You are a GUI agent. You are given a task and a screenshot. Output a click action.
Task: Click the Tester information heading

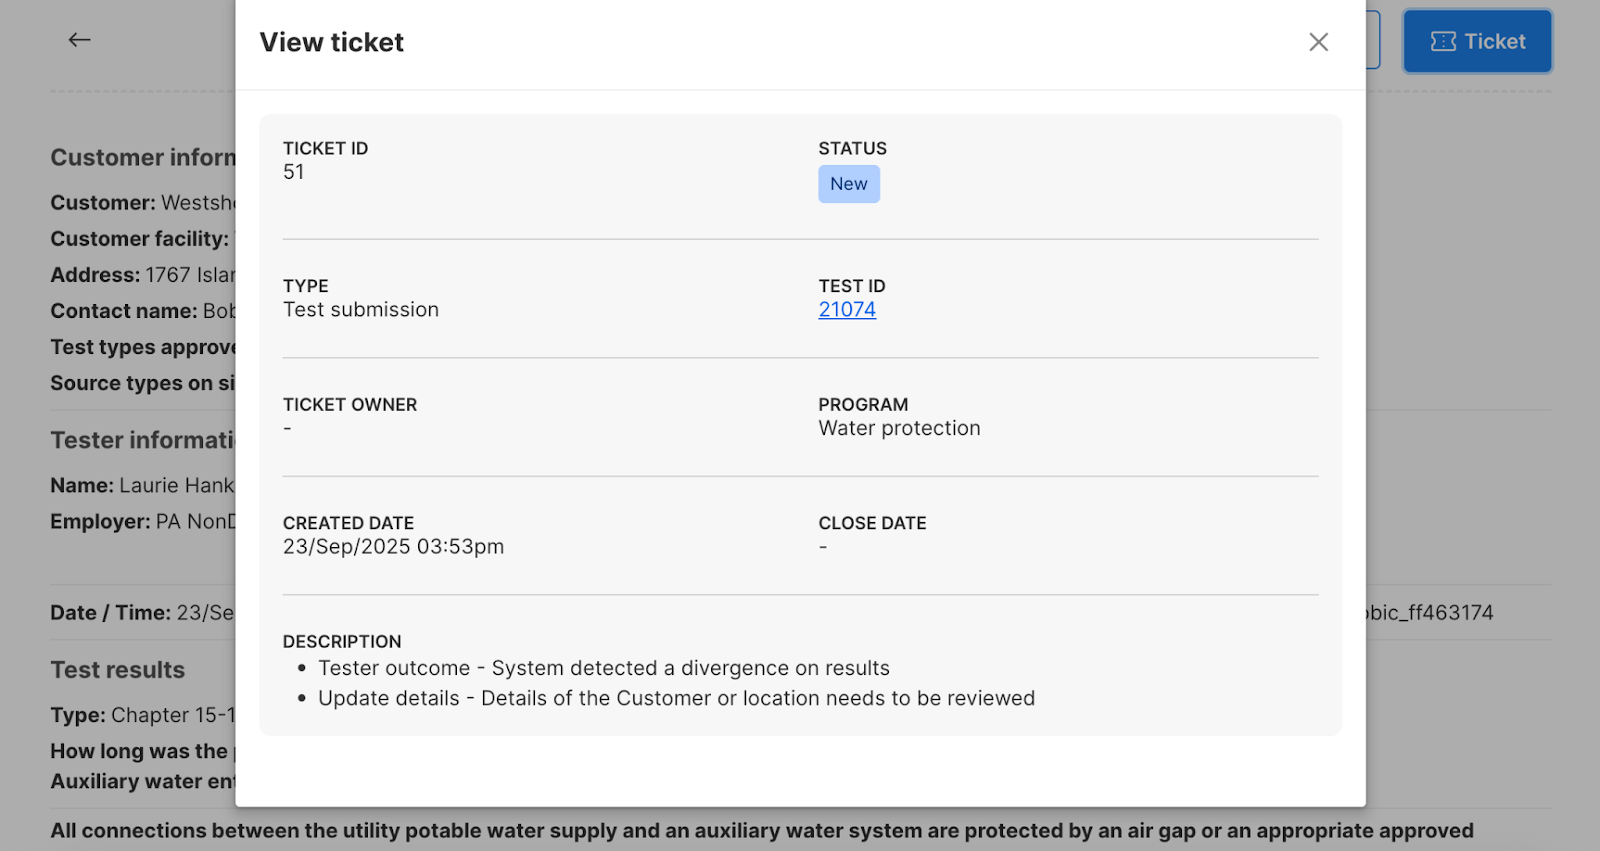coord(142,440)
